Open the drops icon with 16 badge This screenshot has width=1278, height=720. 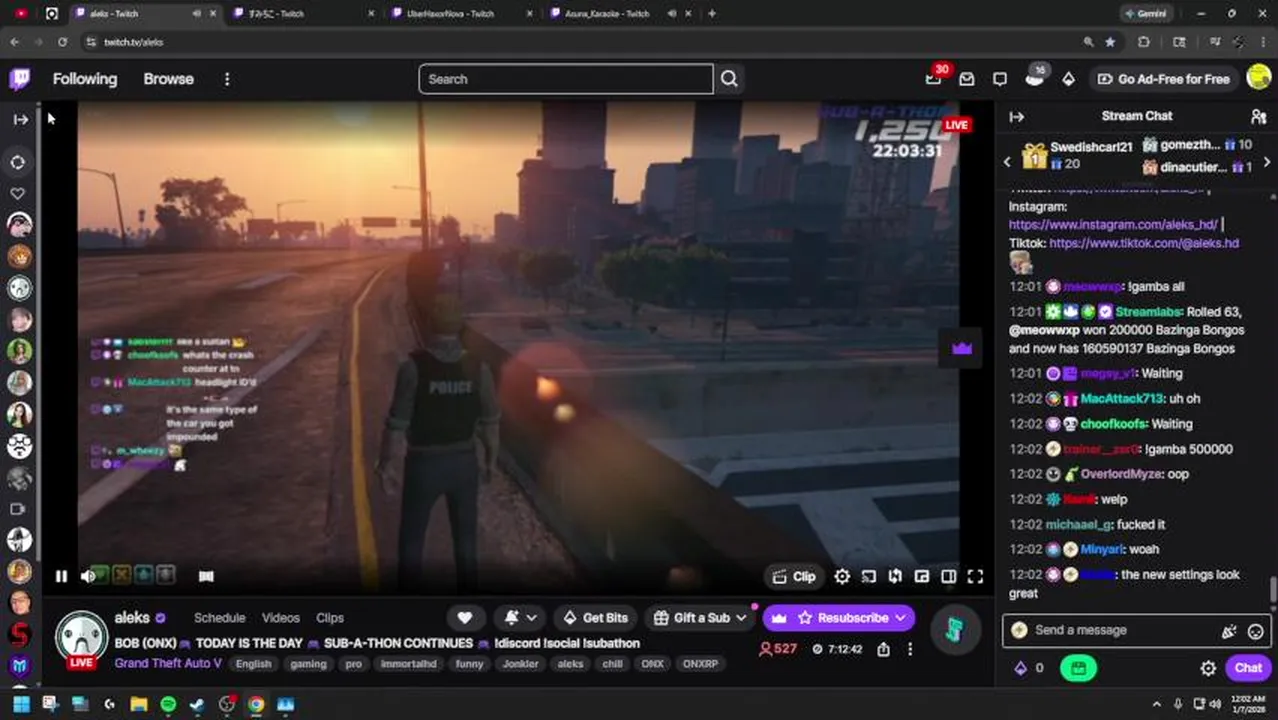(x=1035, y=78)
